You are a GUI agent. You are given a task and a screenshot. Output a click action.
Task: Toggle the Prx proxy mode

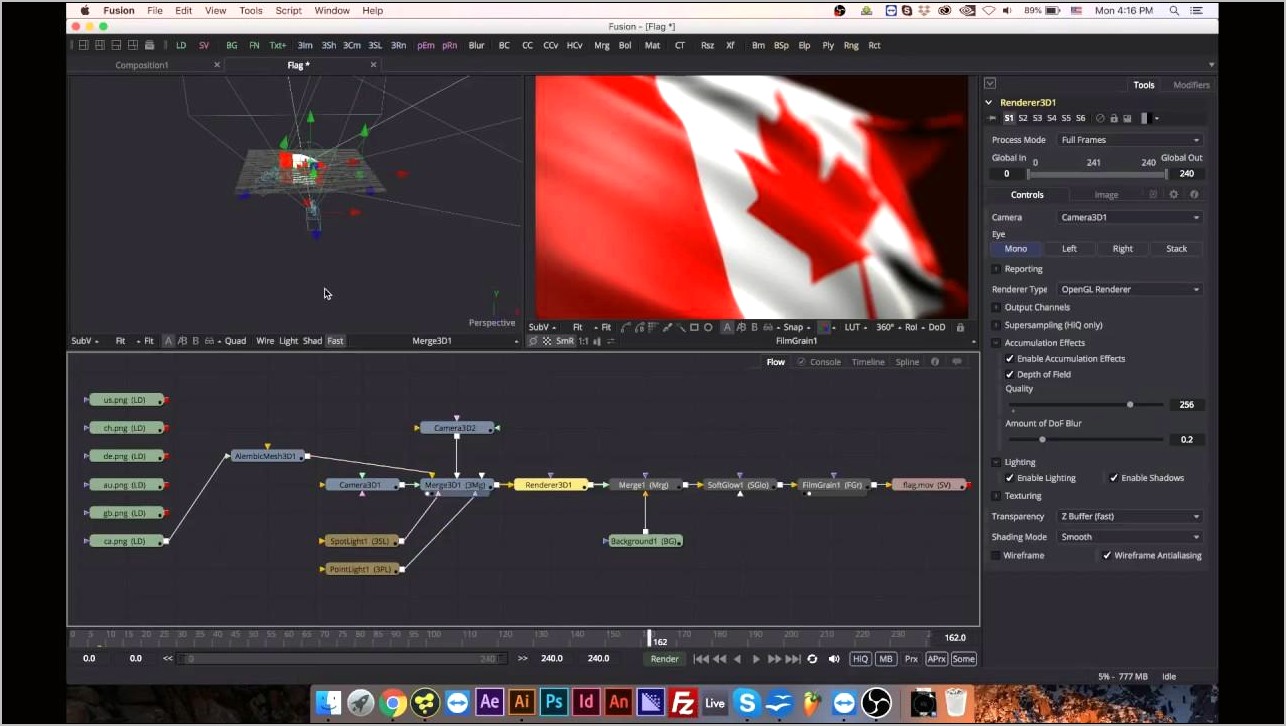[x=911, y=659]
